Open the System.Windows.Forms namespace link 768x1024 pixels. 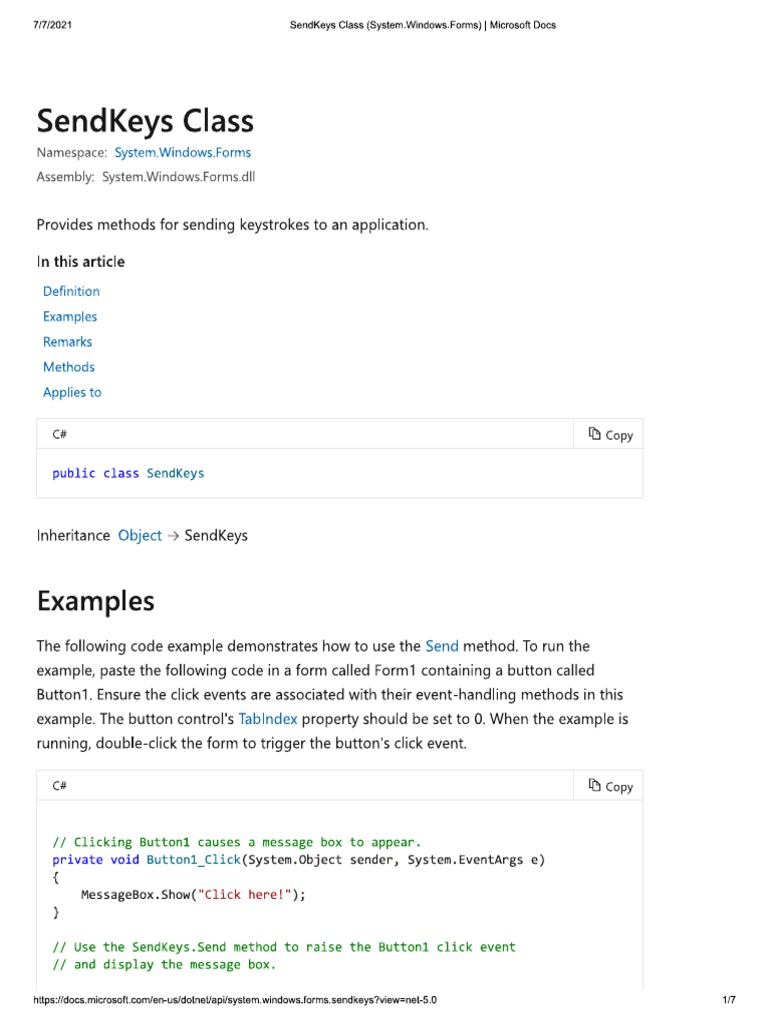[183, 153]
